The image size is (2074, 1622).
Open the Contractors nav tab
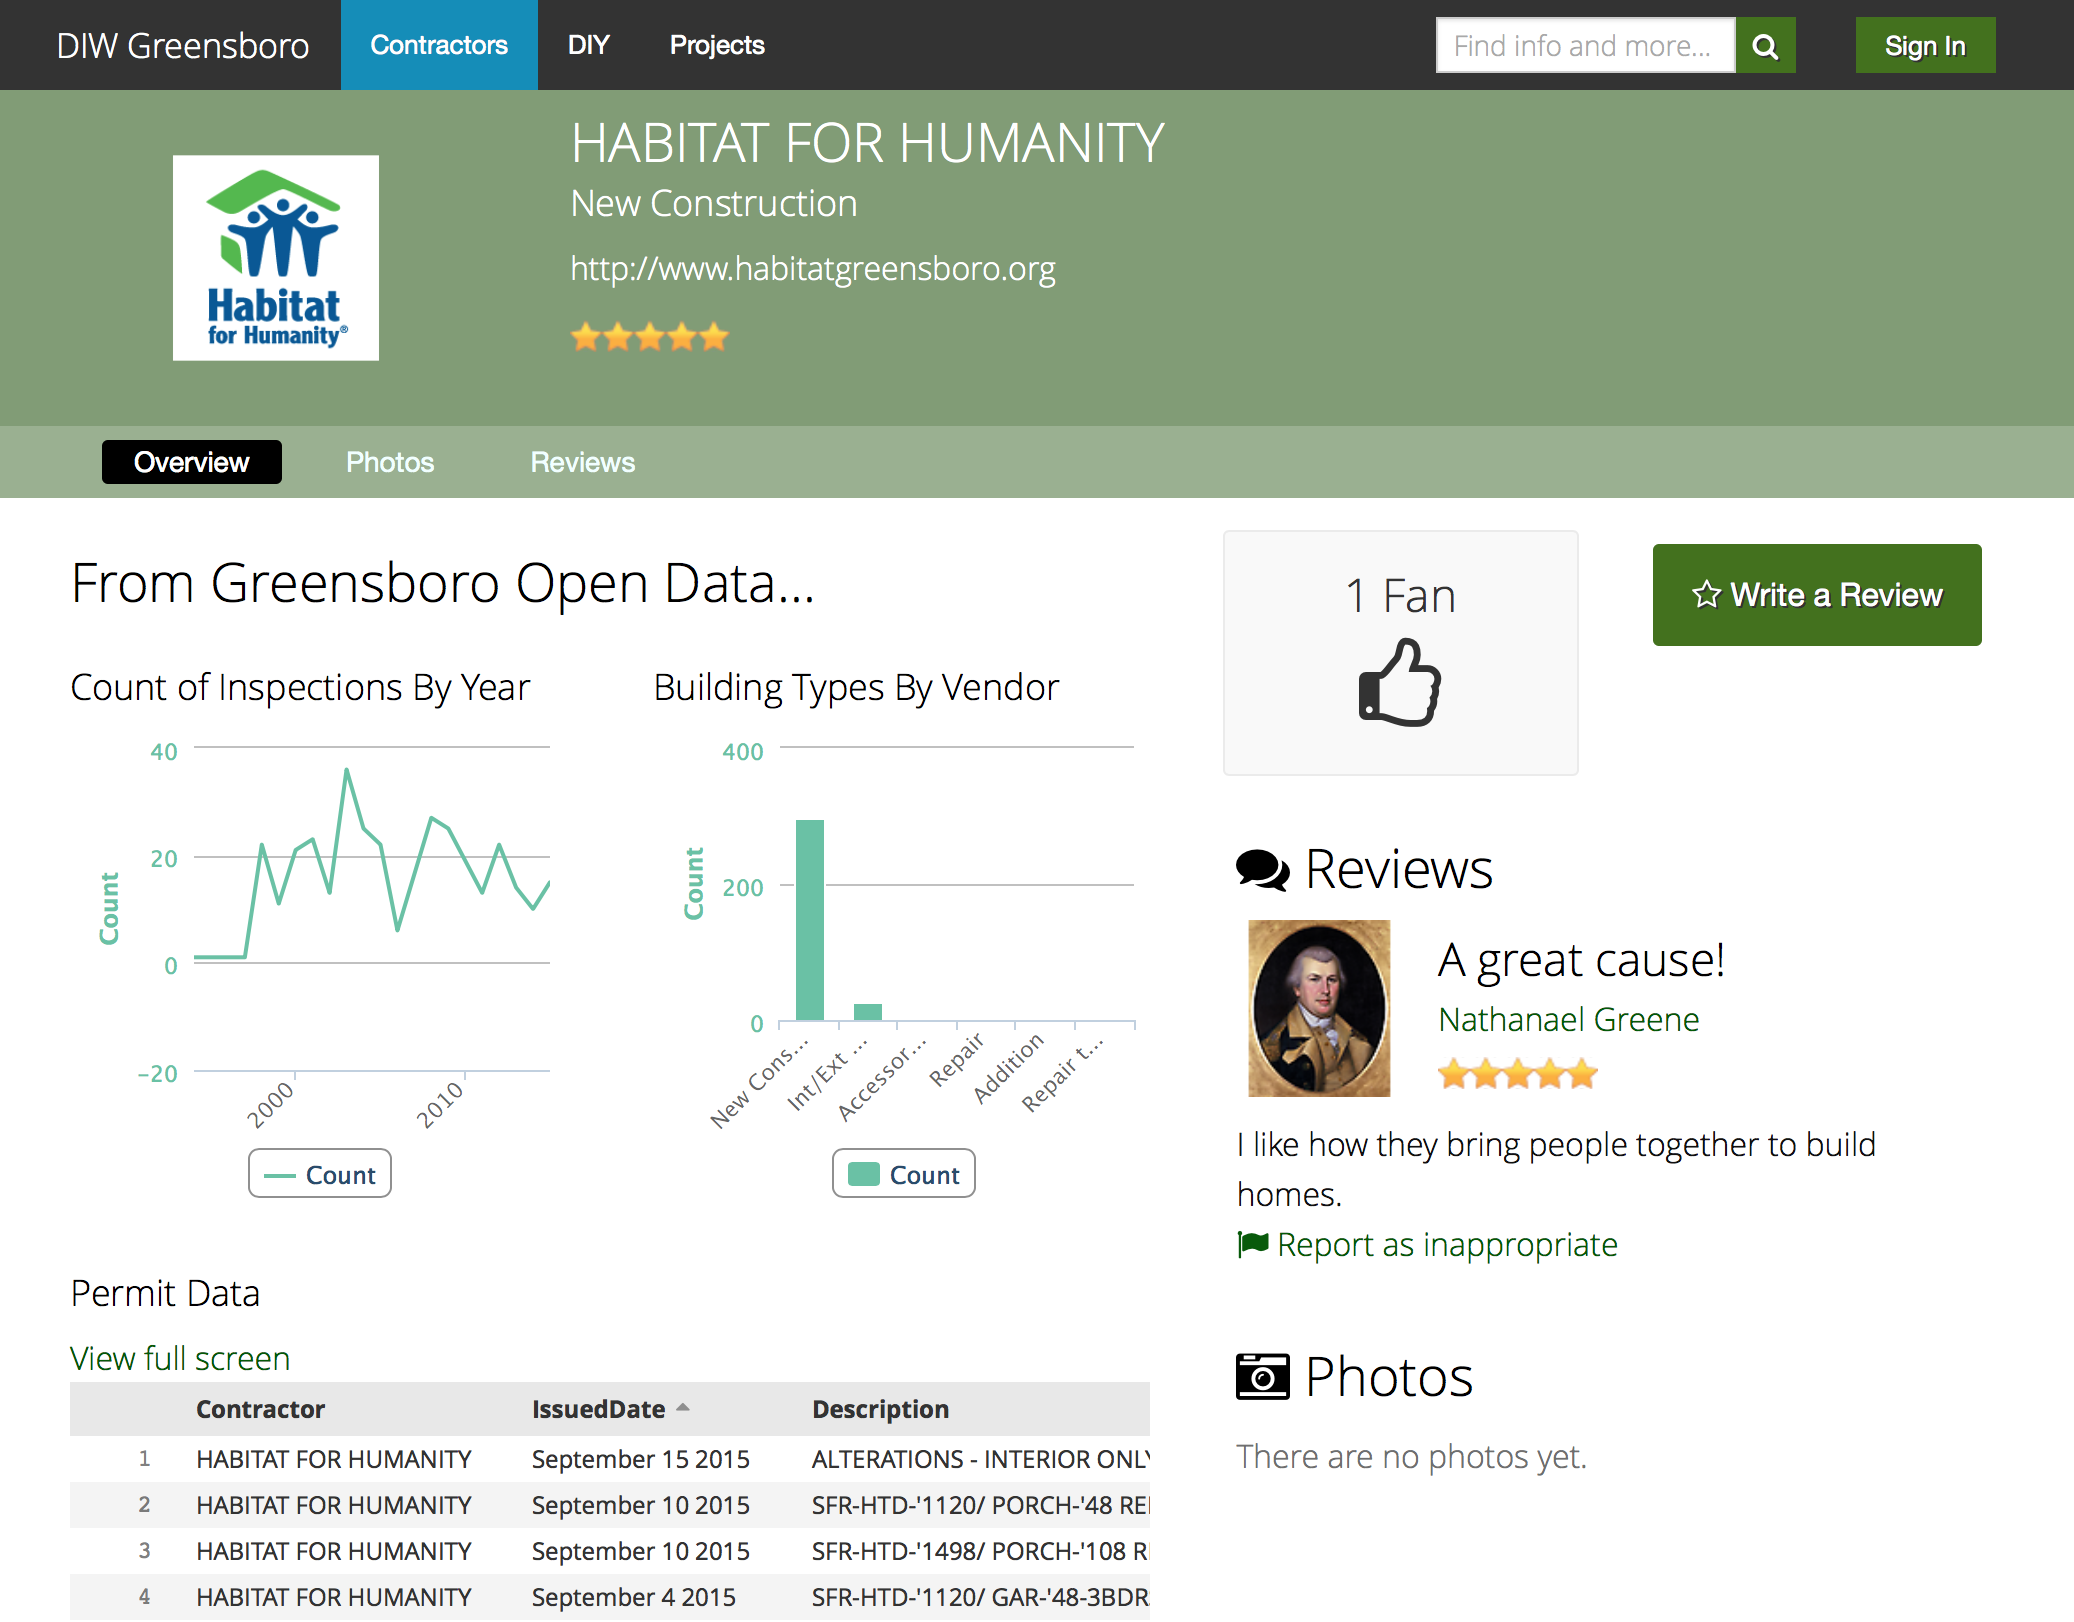439,45
